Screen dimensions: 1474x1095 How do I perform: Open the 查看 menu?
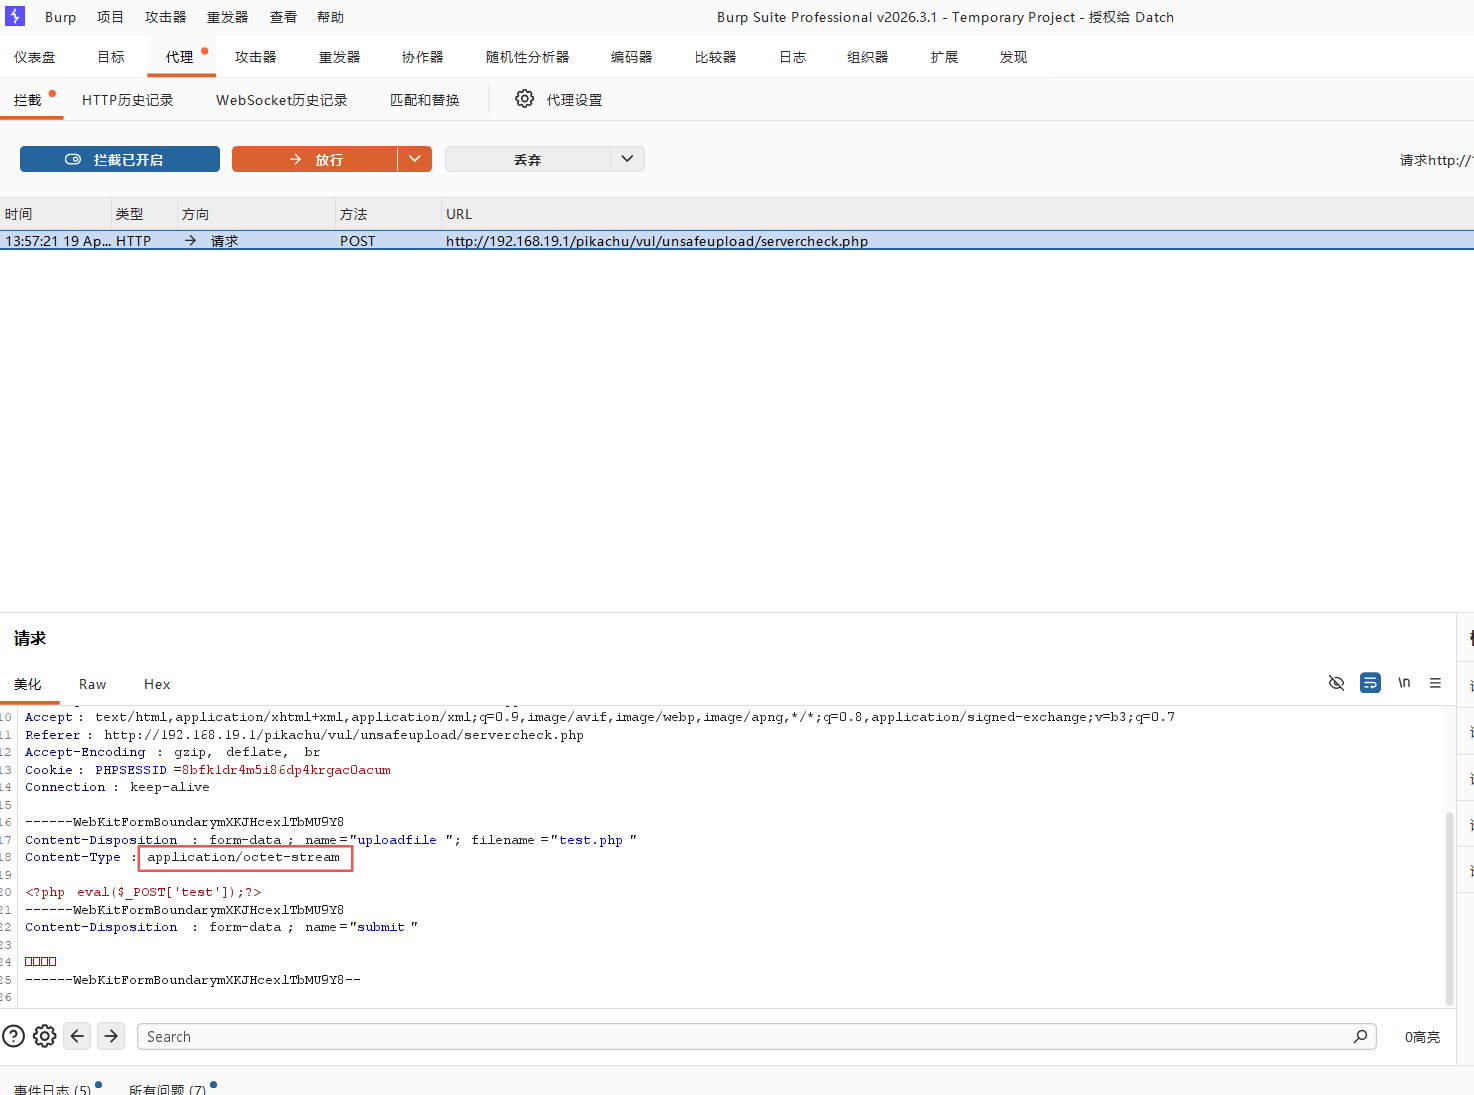coord(283,17)
